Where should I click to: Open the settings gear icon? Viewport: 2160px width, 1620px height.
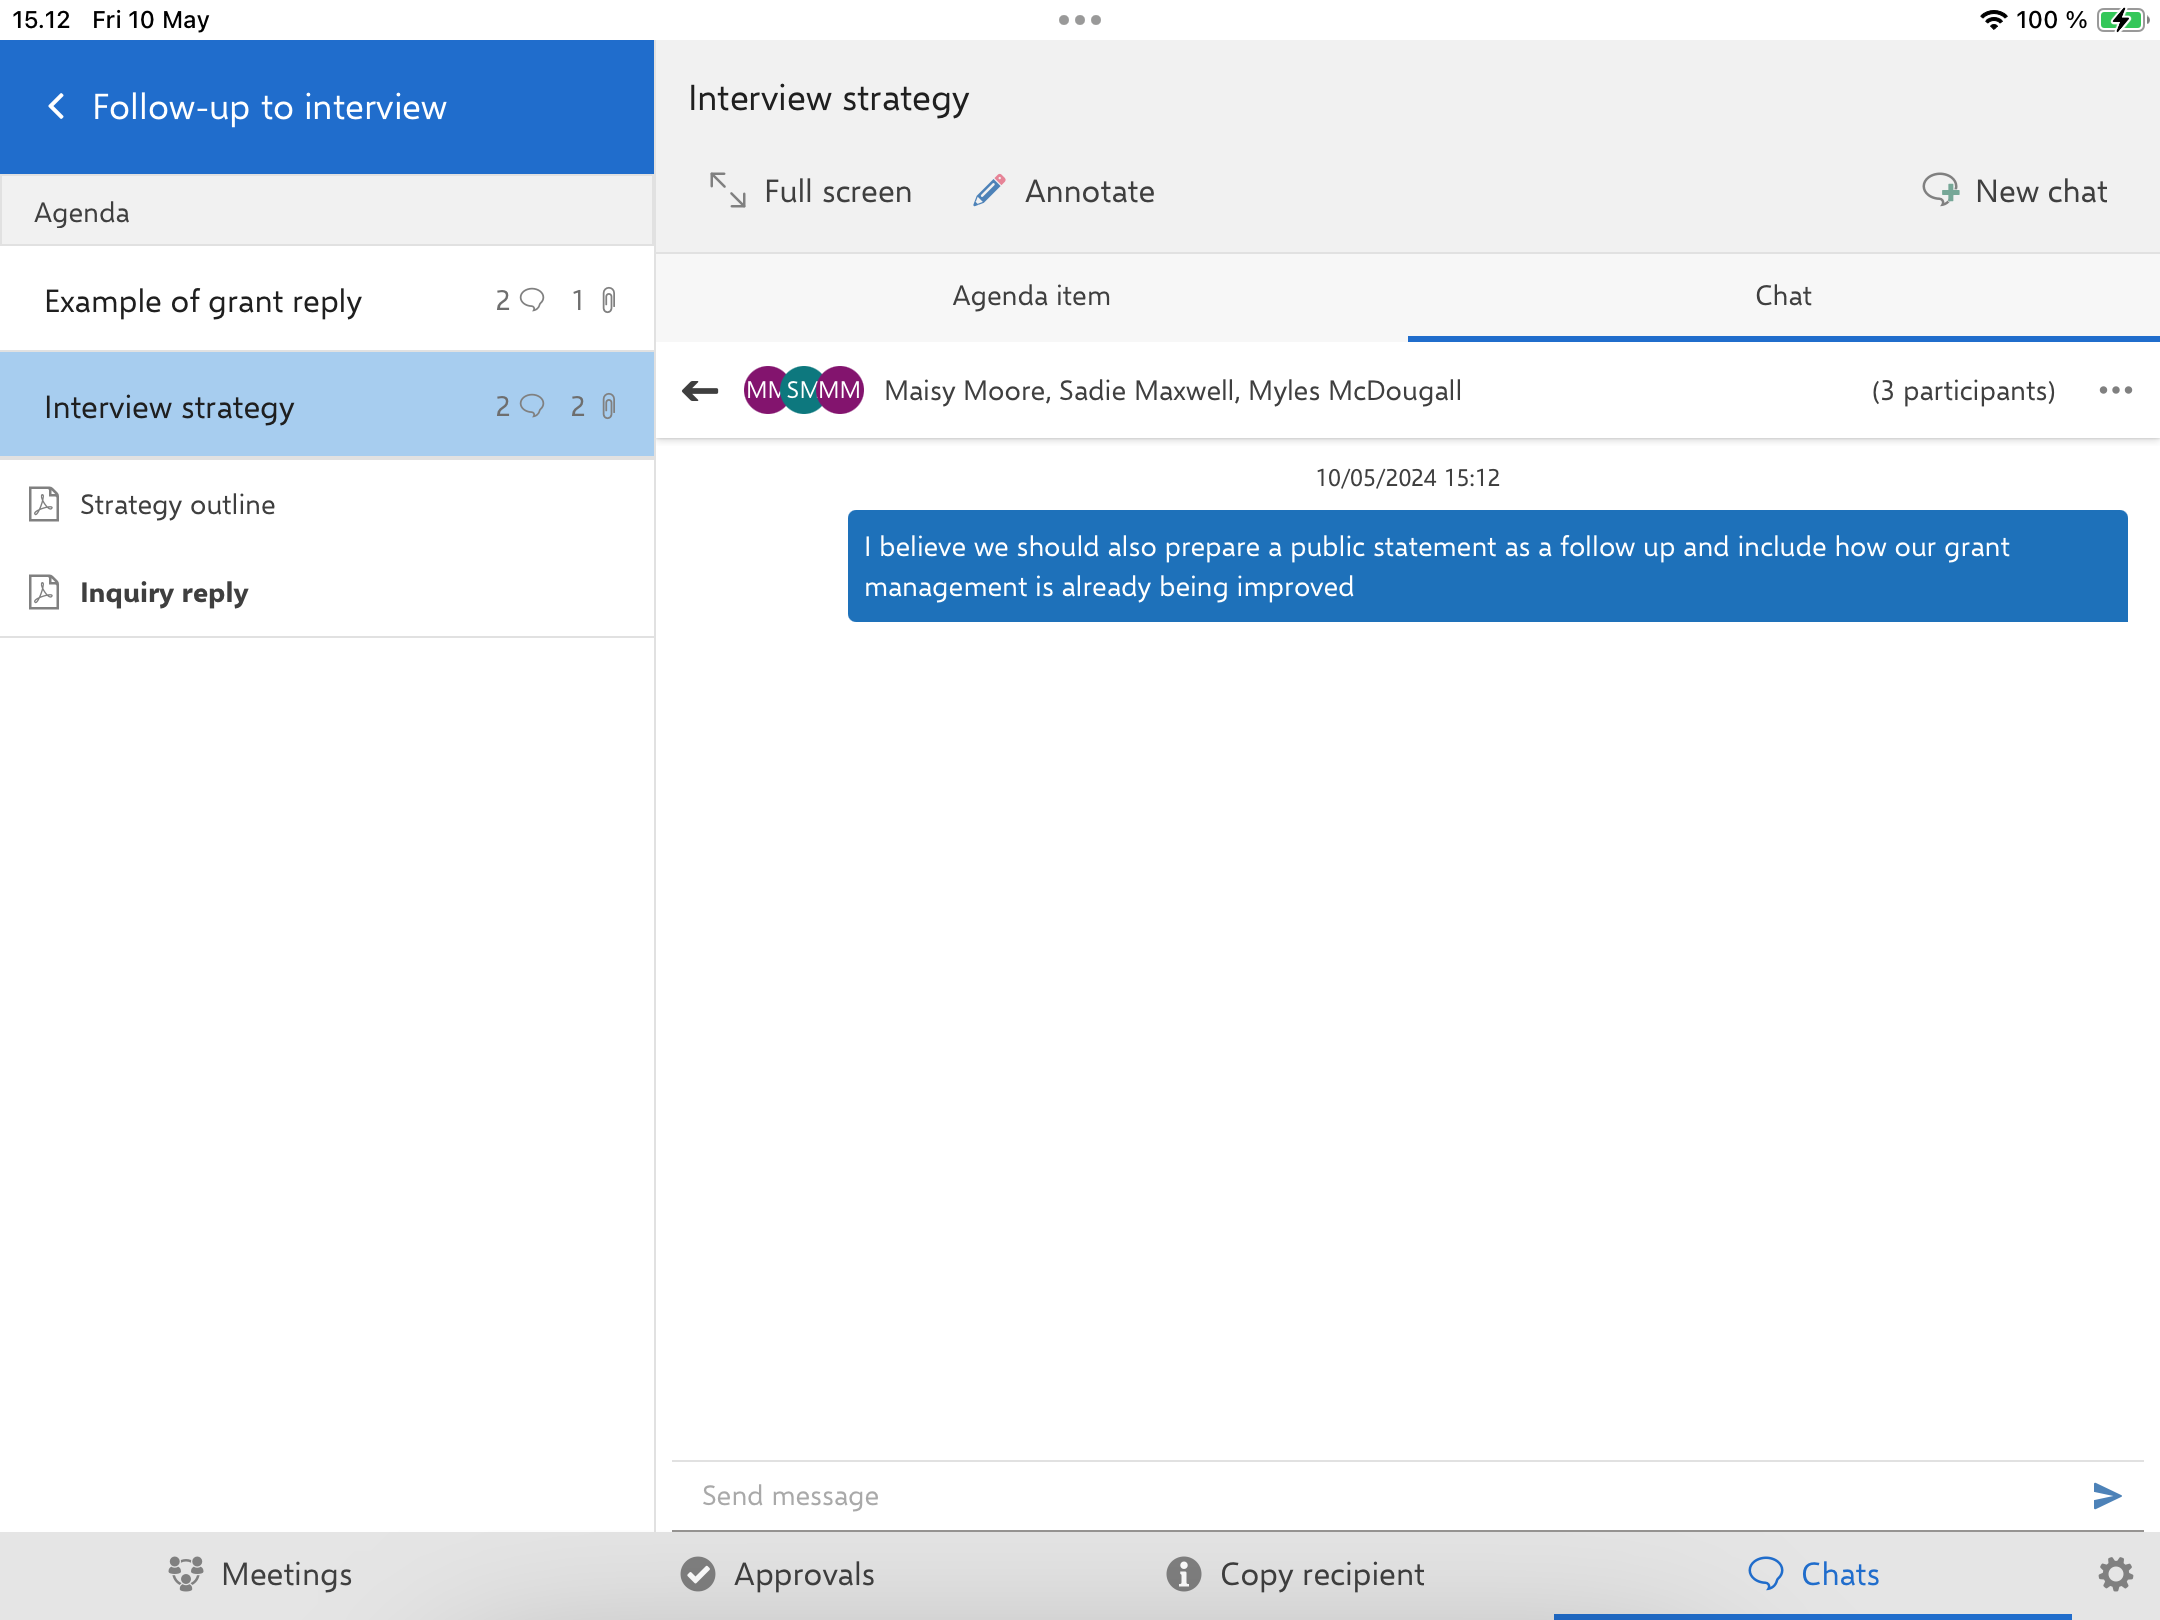tap(2115, 1574)
